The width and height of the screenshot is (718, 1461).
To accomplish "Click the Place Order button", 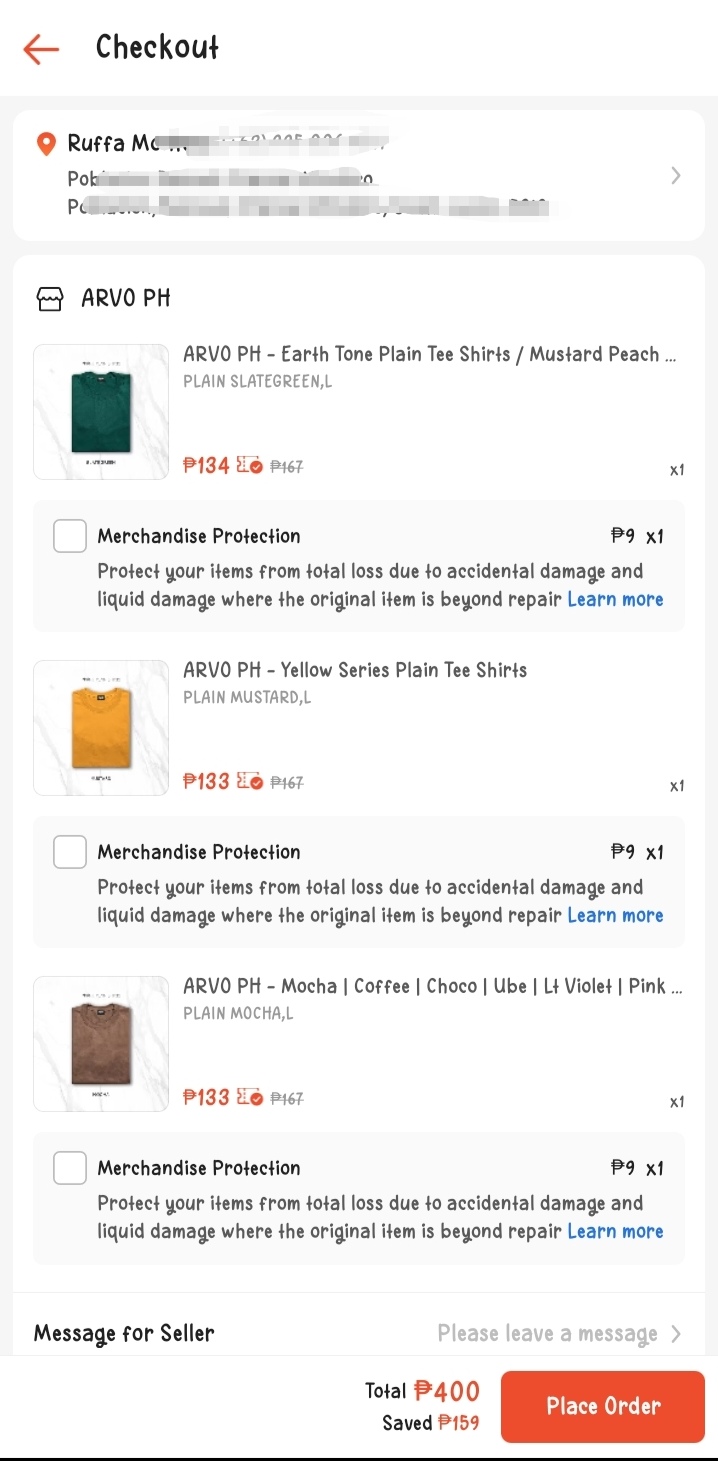I will 603,1406.
